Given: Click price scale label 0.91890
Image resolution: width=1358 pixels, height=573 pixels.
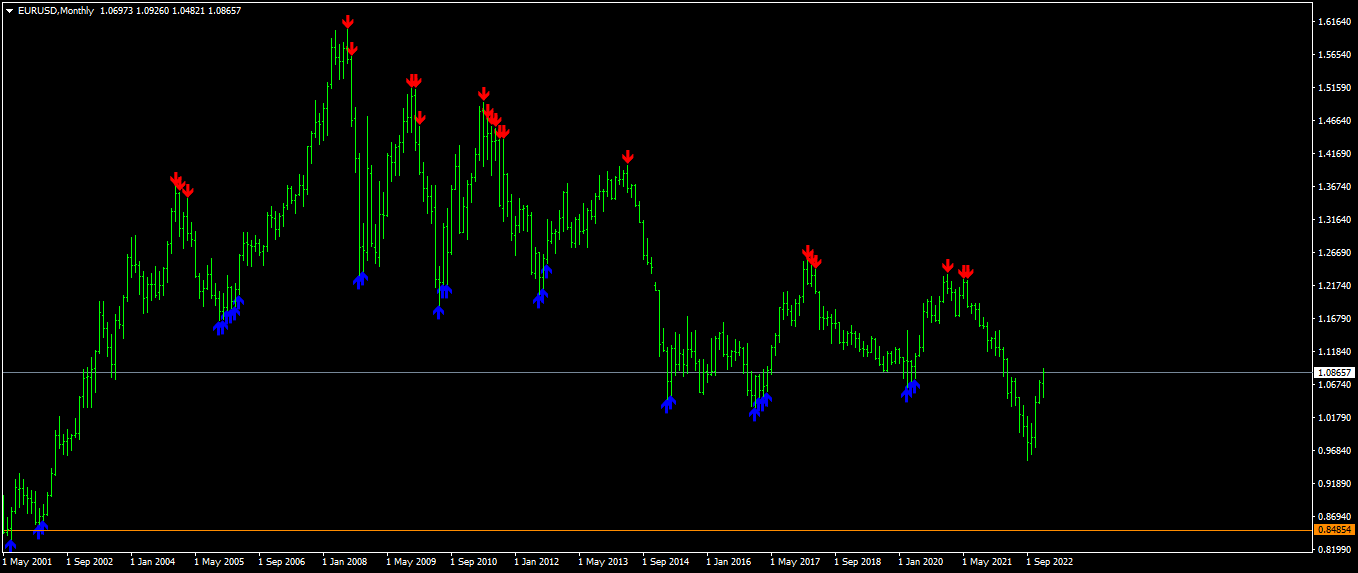Looking at the screenshot, I should 1335,484.
